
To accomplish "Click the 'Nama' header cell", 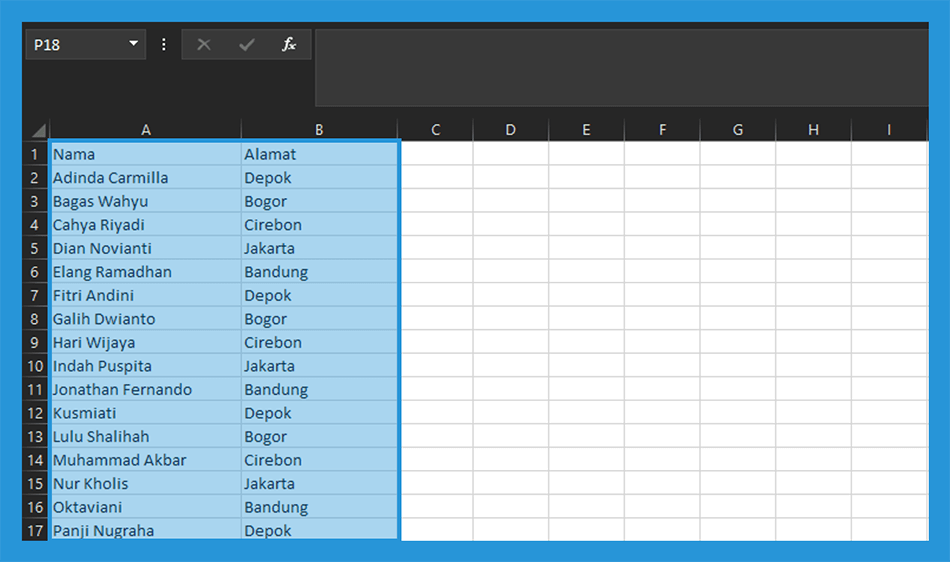I will (x=145, y=154).
